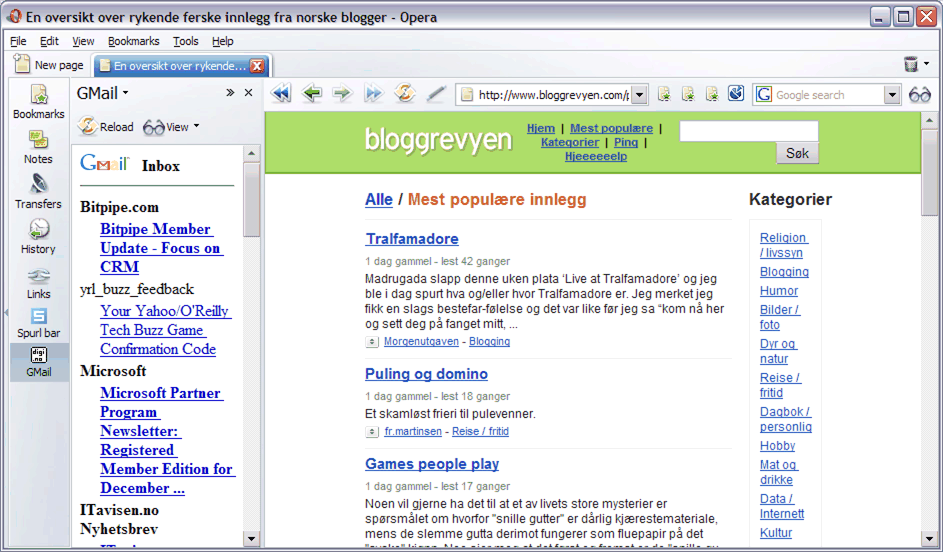
Task: Open the Kategorier header link
Action: [570, 143]
